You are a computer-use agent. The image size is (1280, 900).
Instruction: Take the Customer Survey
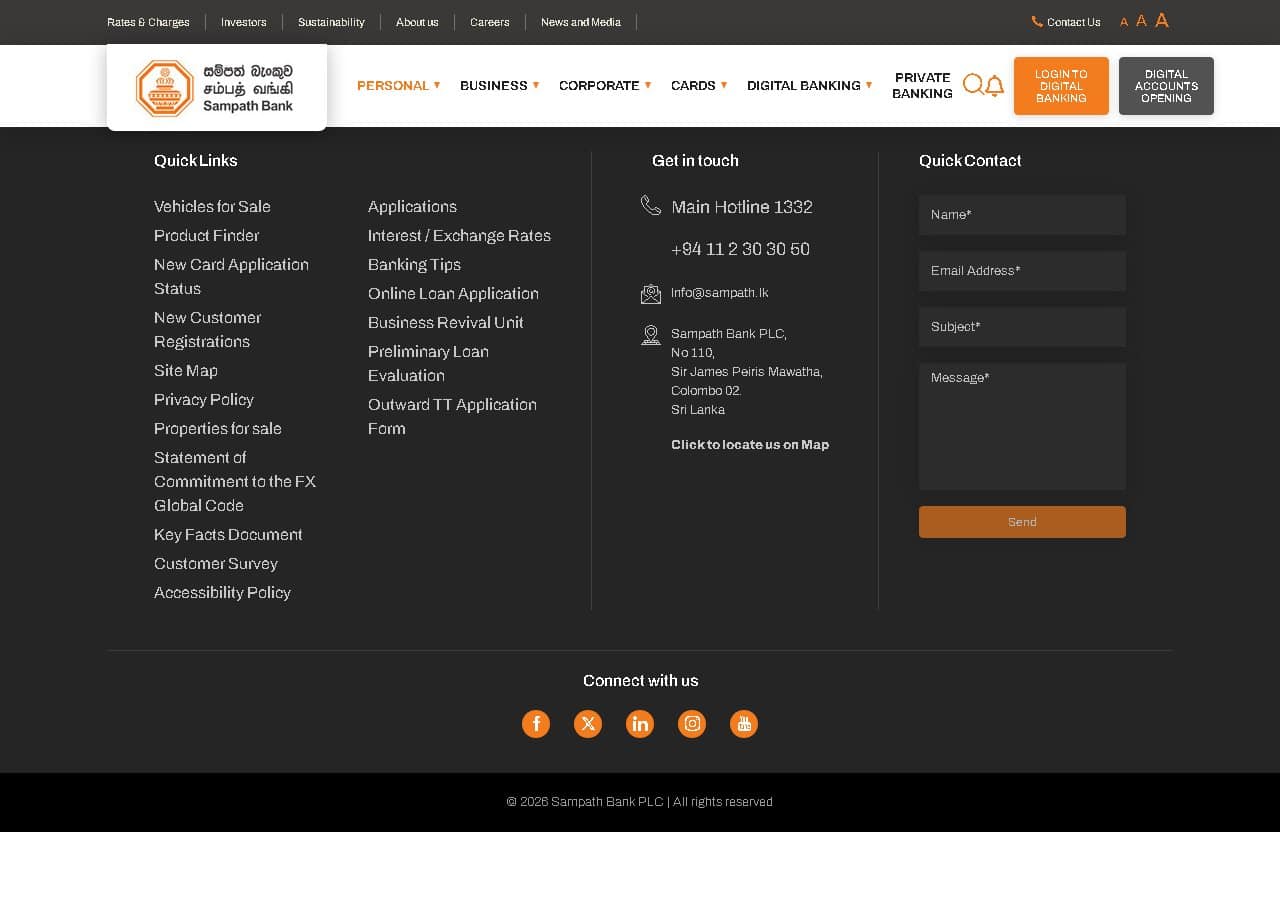[x=216, y=564]
